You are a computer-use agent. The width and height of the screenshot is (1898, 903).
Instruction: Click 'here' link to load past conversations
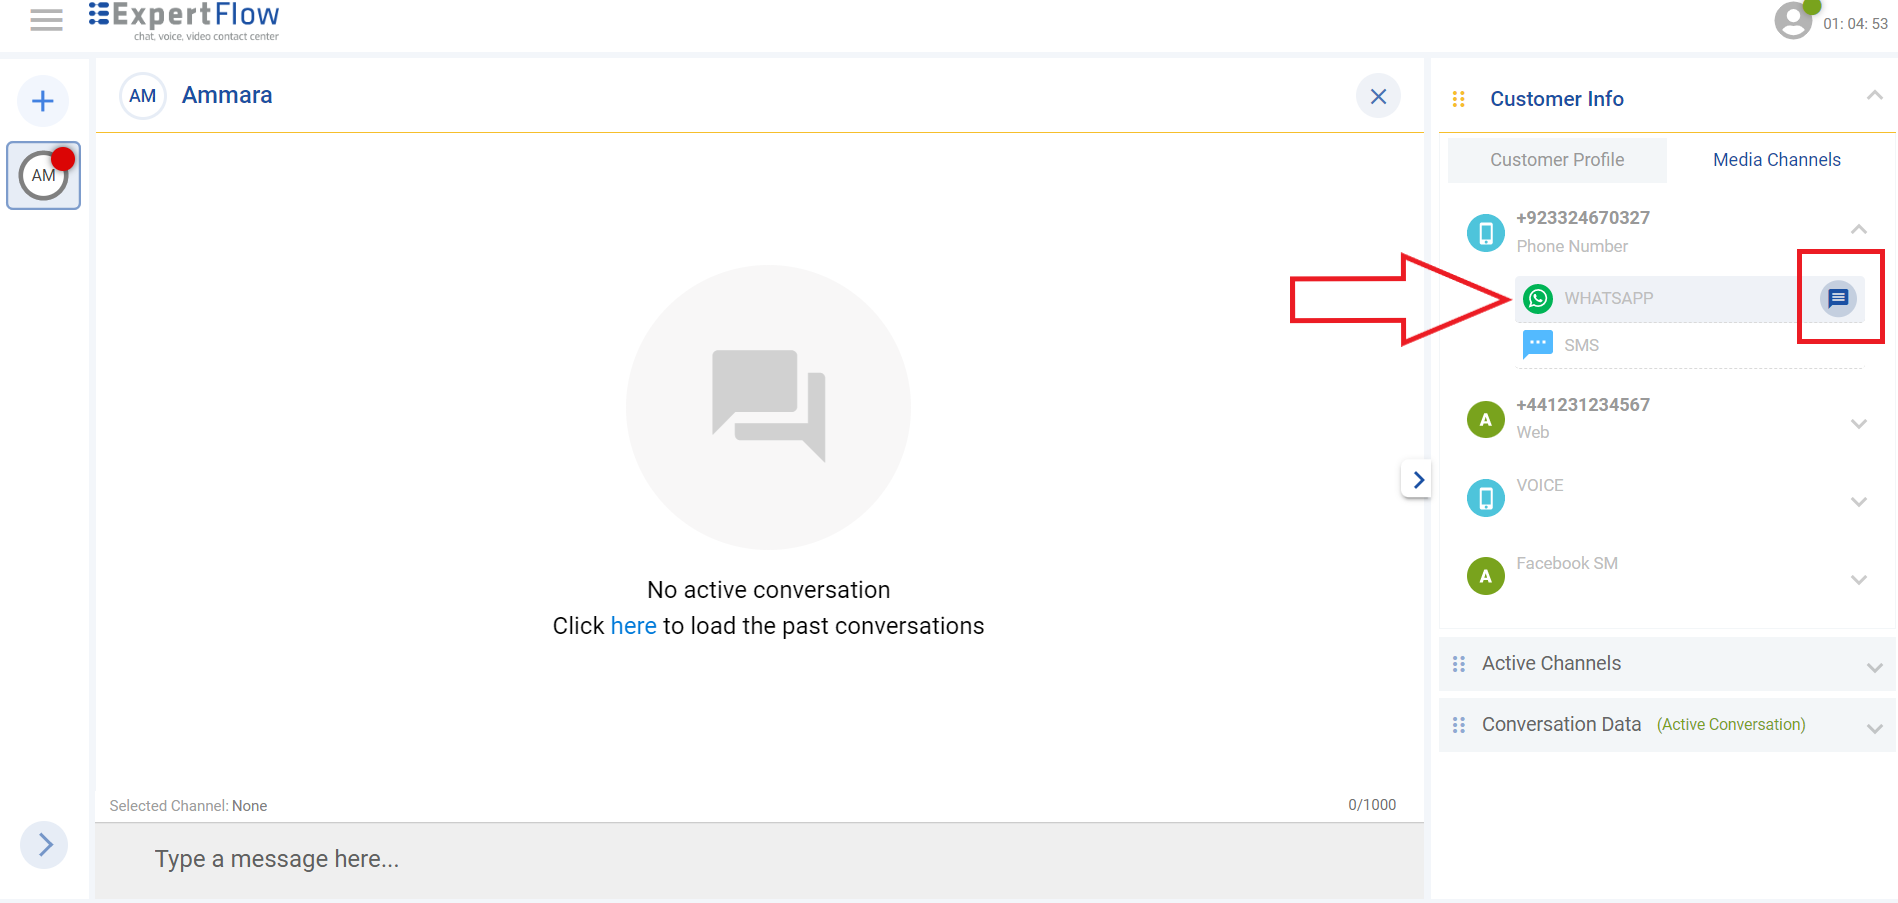[633, 626]
